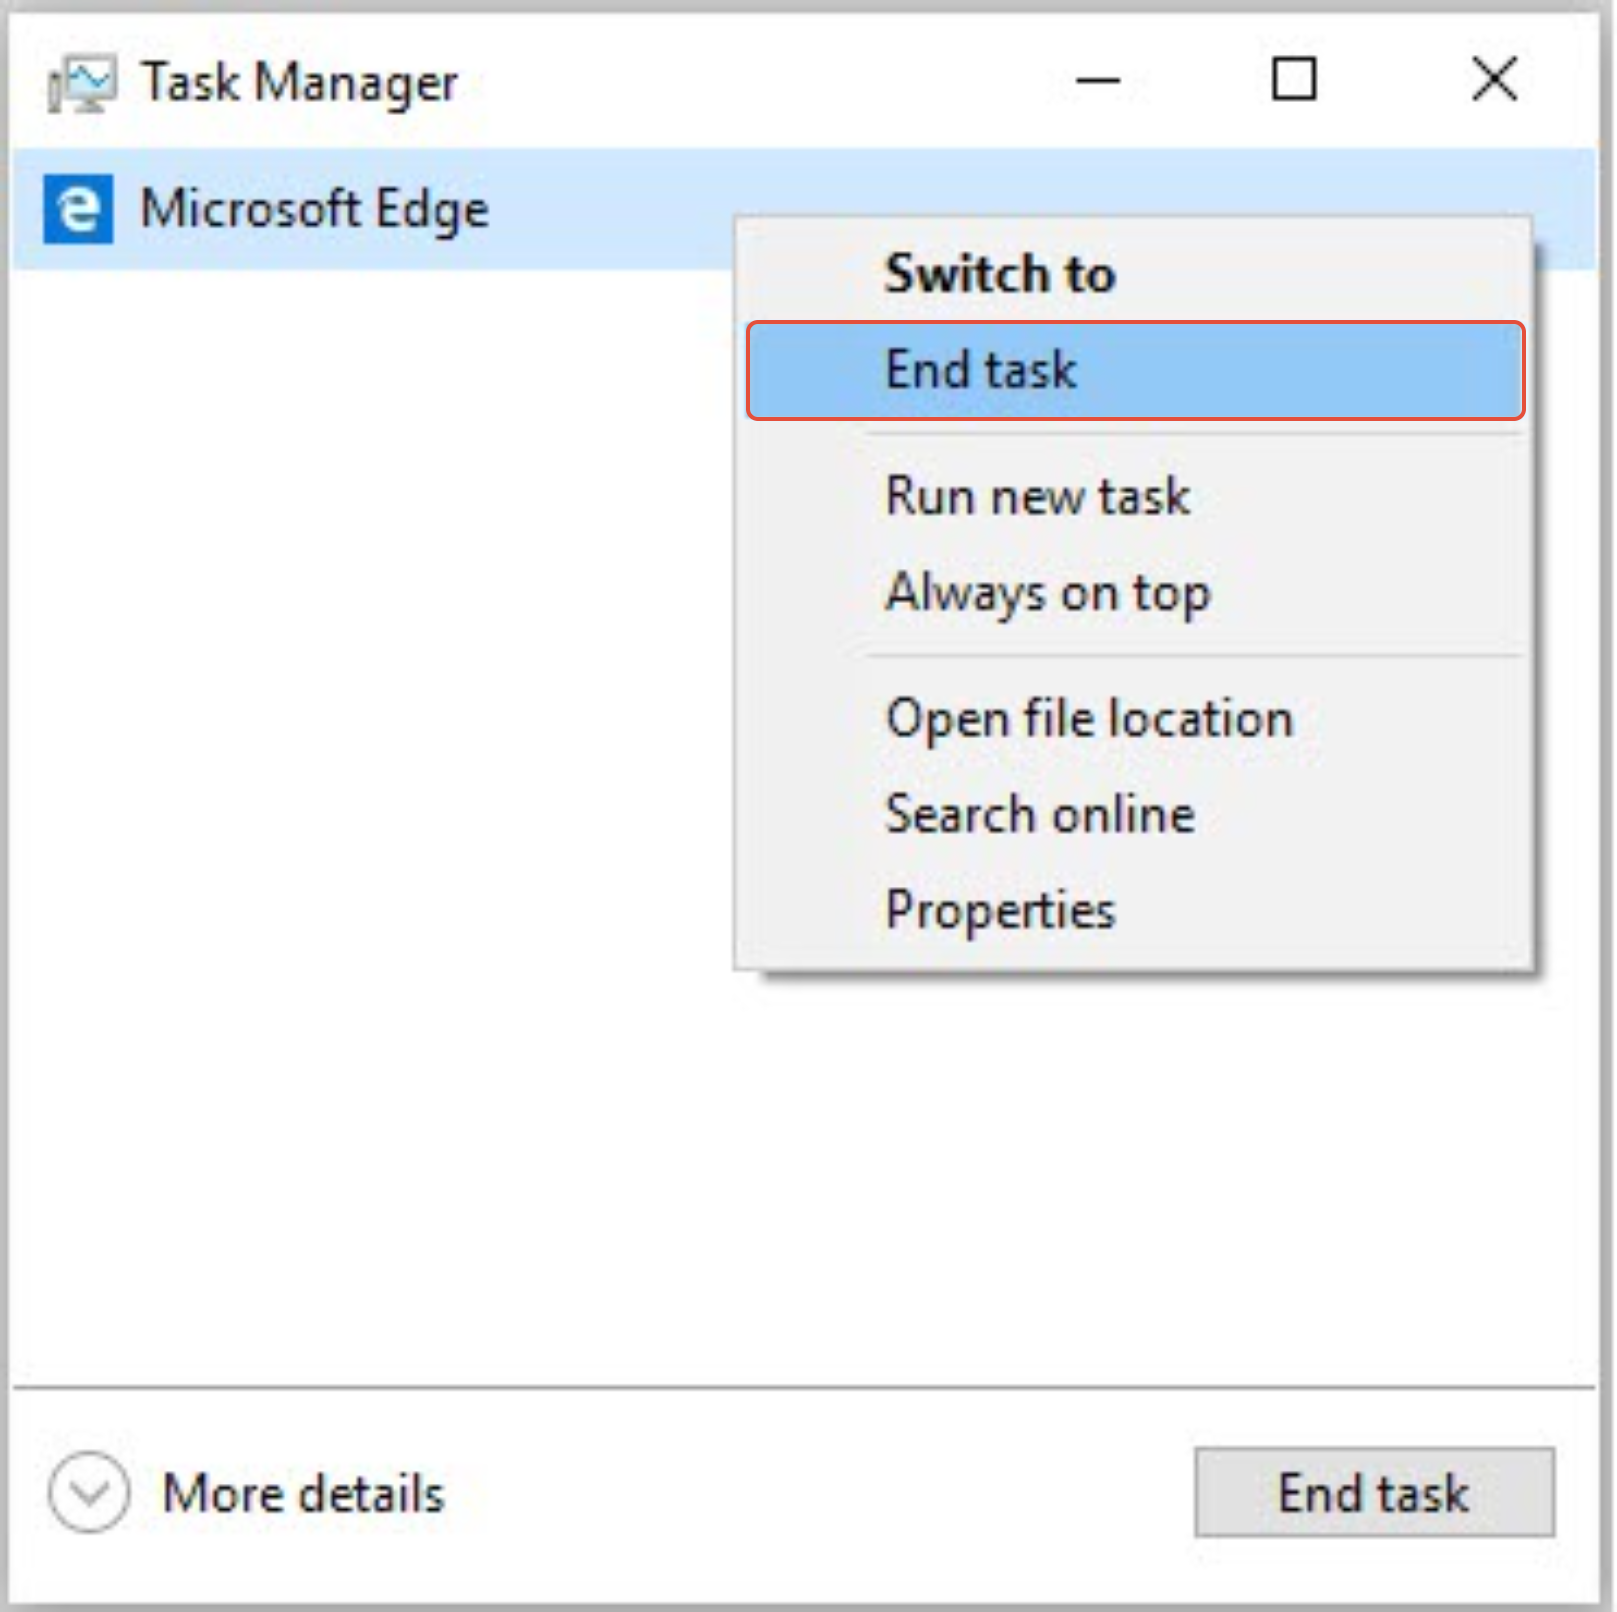Screen dimensions: 1617x1612
Task: Click the More details text label
Action: point(303,1494)
